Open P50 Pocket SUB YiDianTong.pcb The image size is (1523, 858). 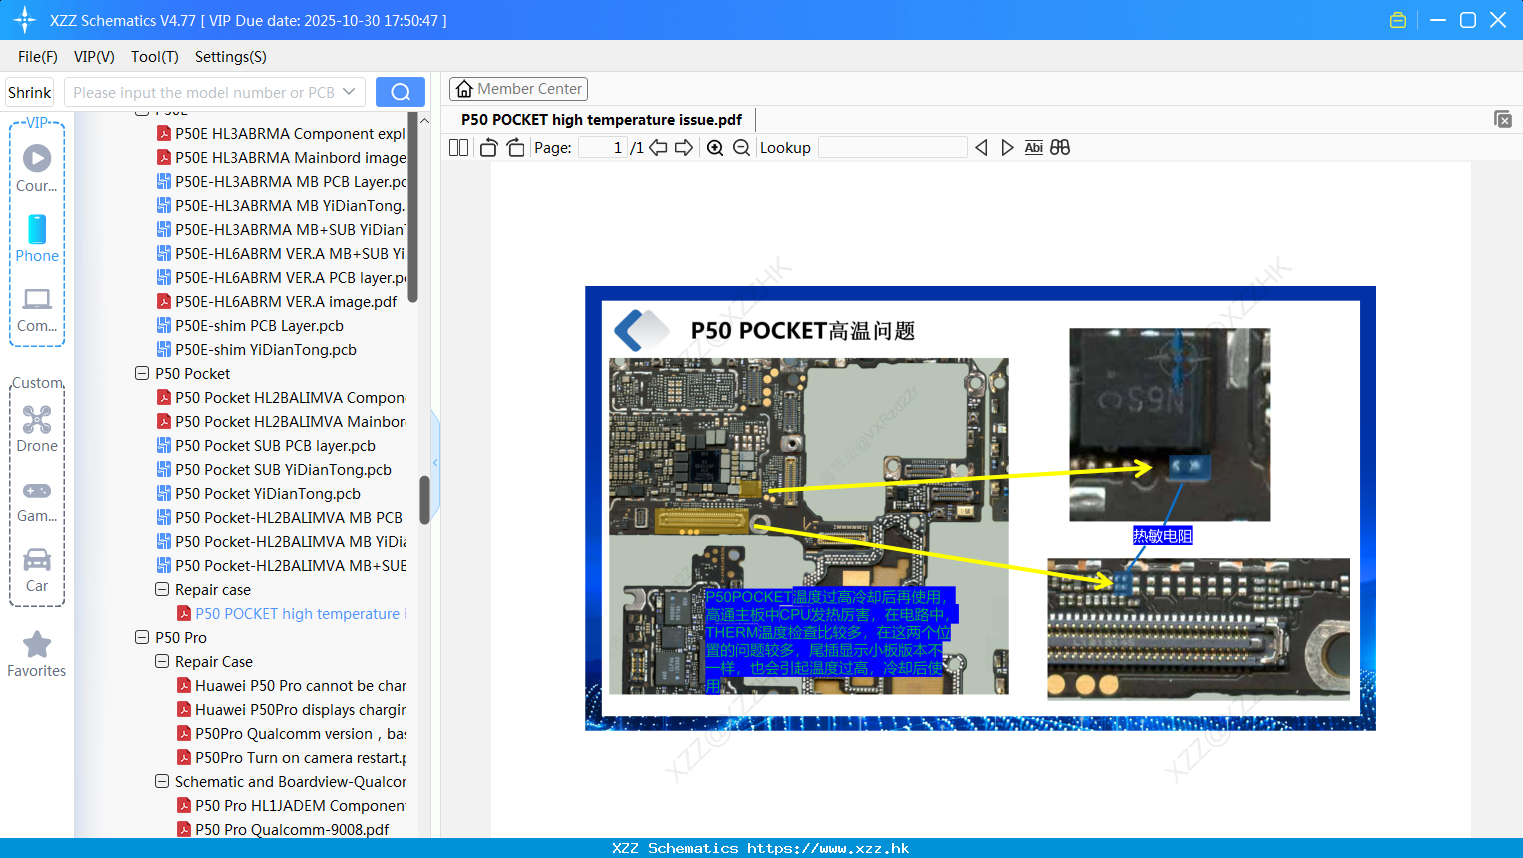274,469
